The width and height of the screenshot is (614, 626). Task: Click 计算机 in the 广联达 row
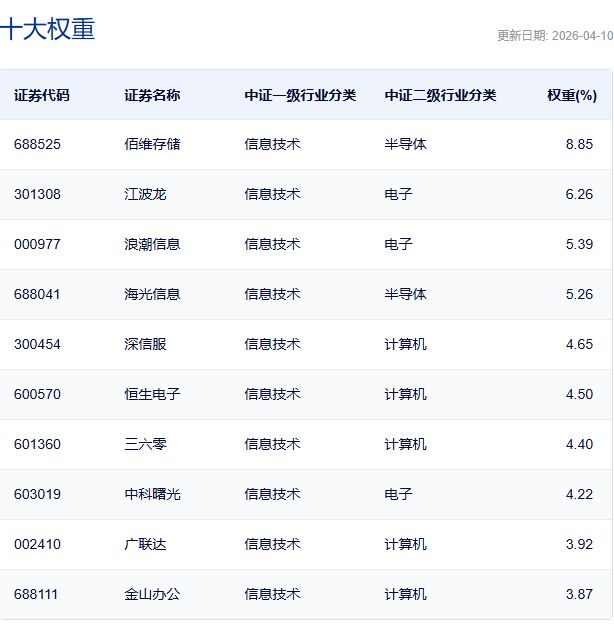(x=405, y=544)
